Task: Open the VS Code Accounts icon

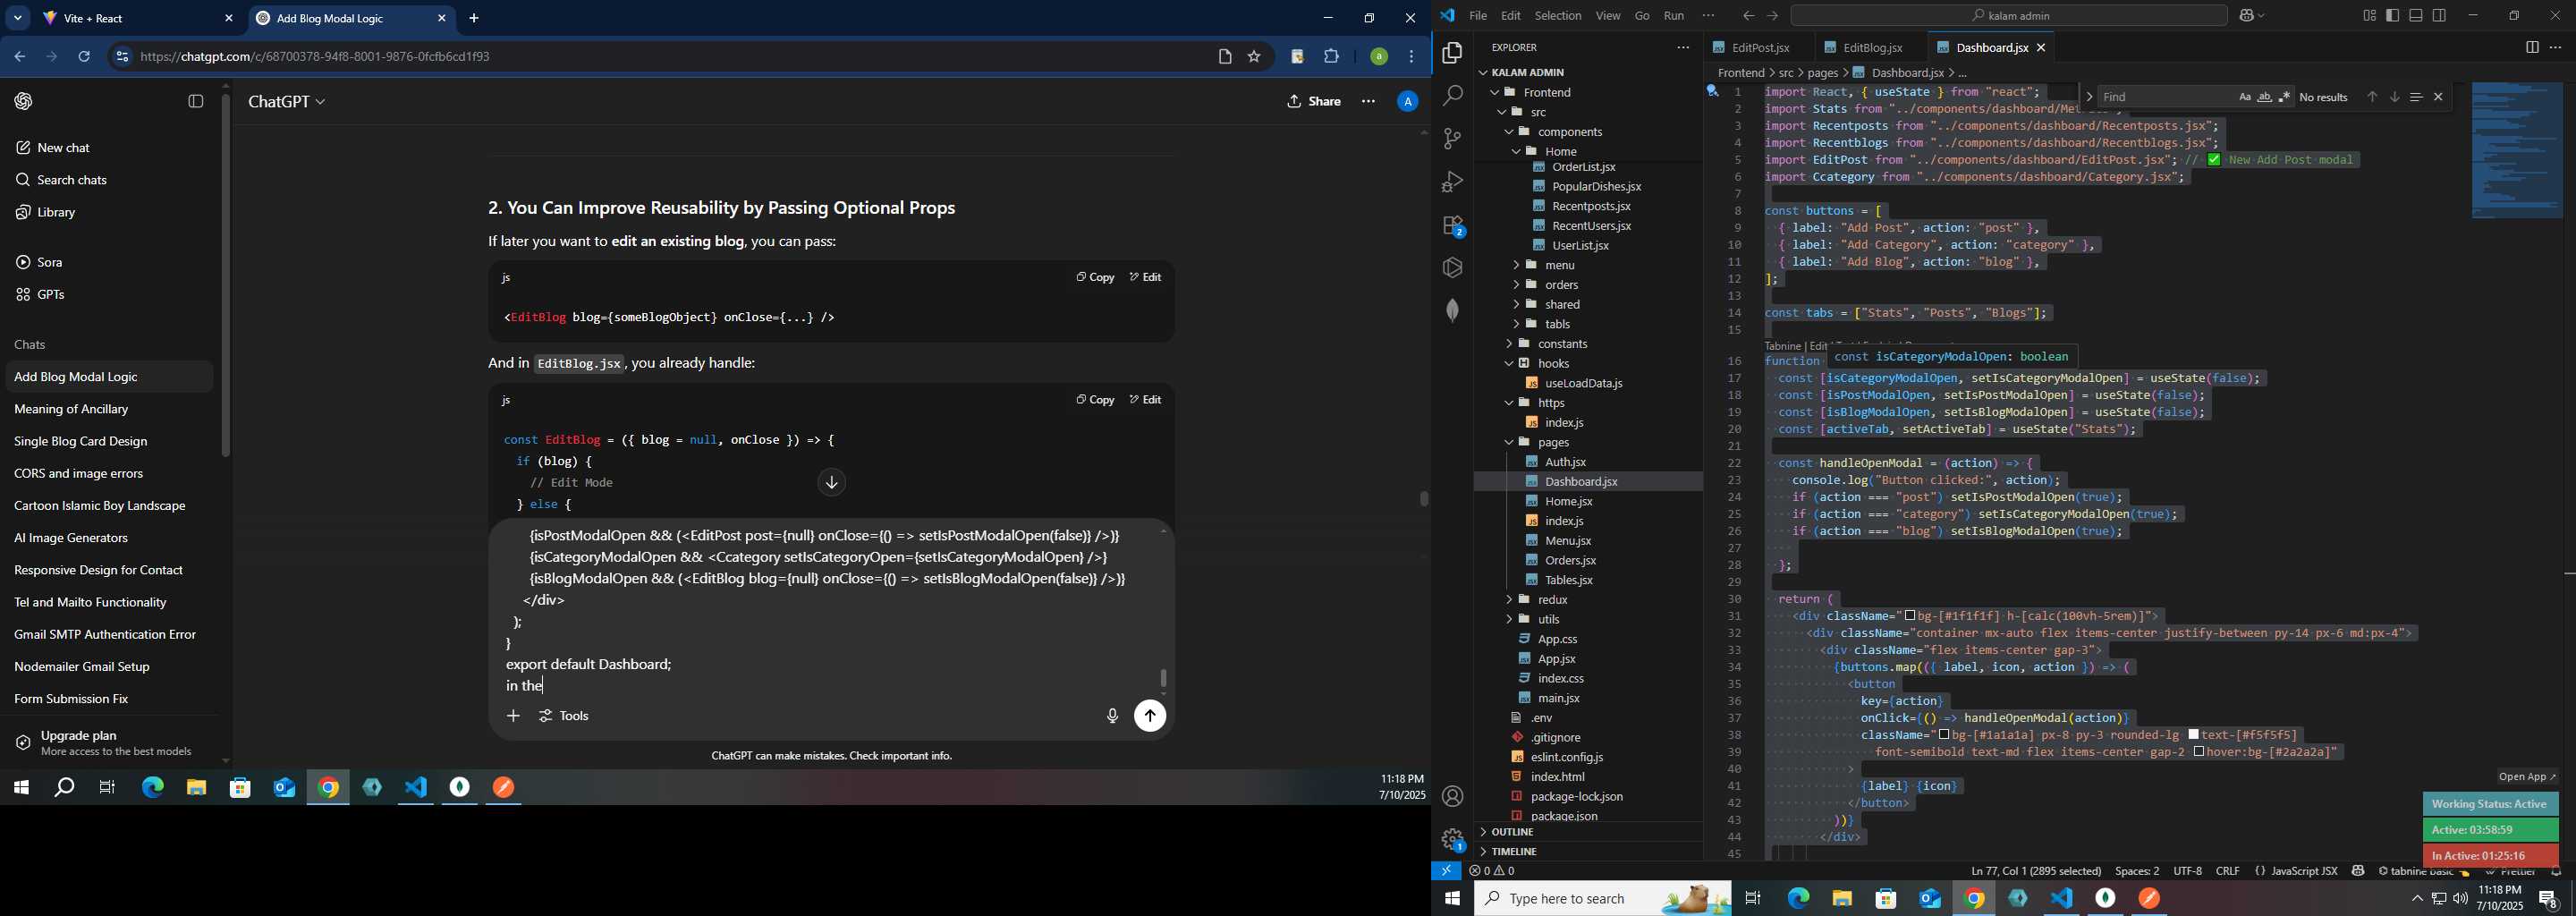Action: click(x=1452, y=797)
